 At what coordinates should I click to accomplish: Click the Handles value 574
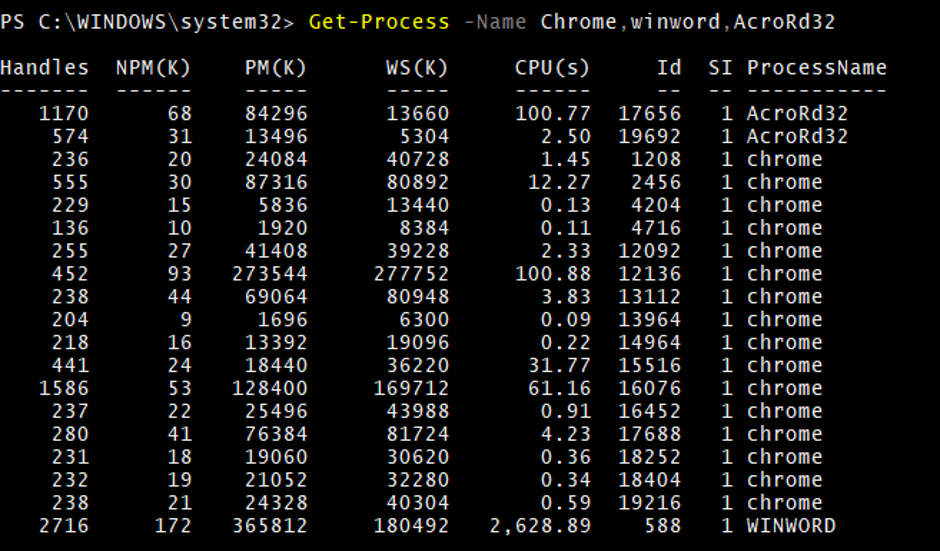point(70,137)
